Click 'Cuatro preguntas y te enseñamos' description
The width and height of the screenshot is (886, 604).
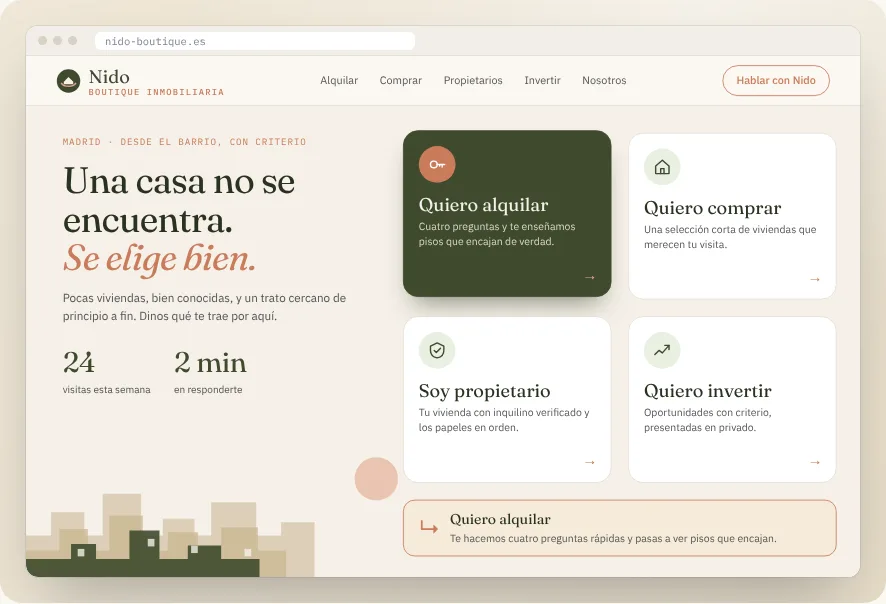coord(497,234)
